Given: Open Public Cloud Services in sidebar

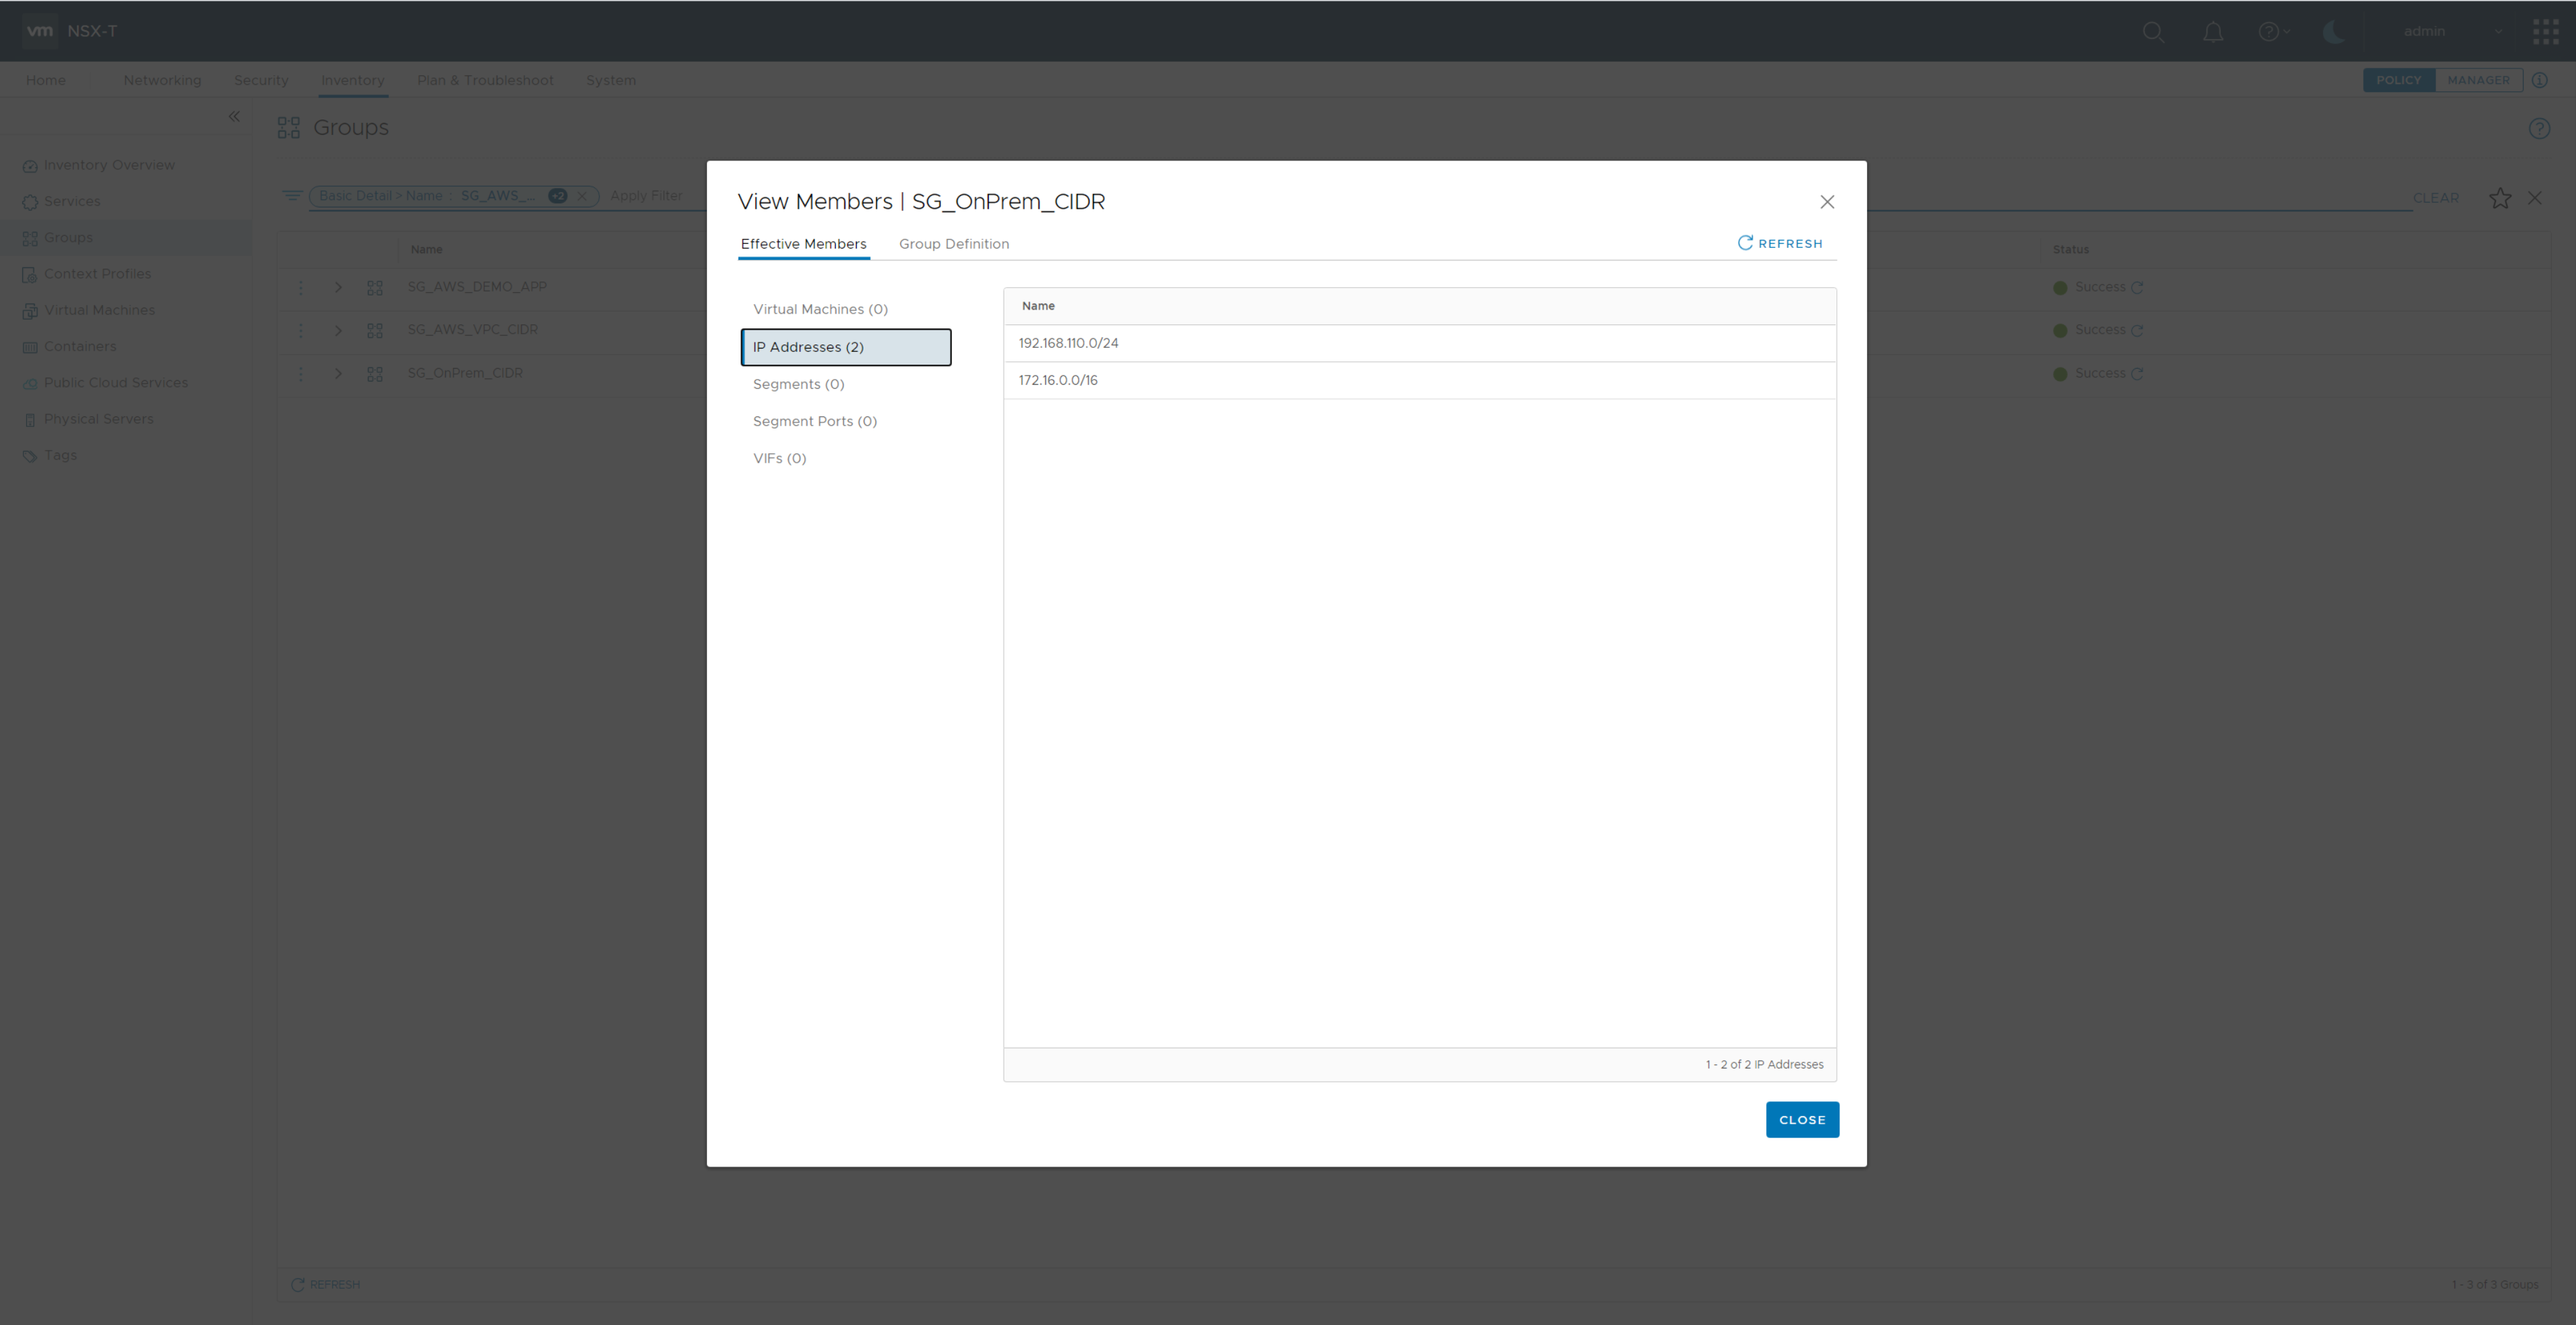Looking at the screenshot, I should (116, 383).
